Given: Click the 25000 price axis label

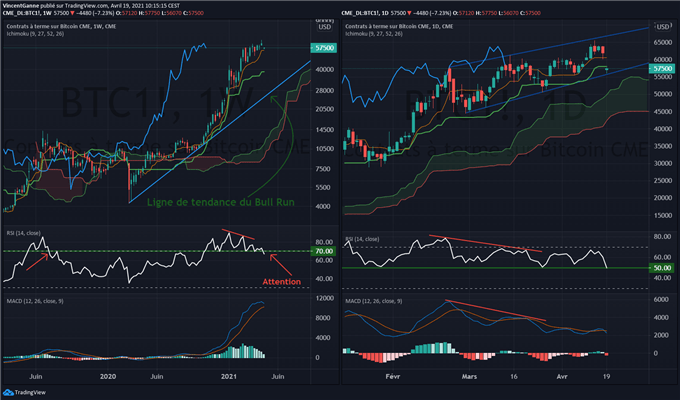Looking at the screenshot, I should click(663, 180).
